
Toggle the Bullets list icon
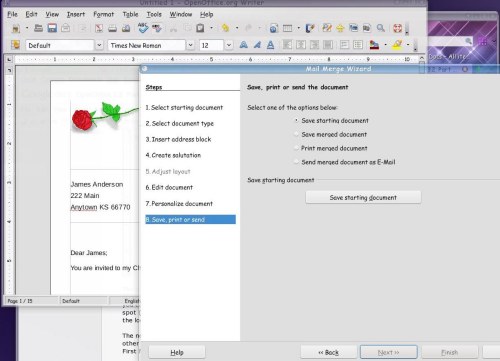coord(358,45)
